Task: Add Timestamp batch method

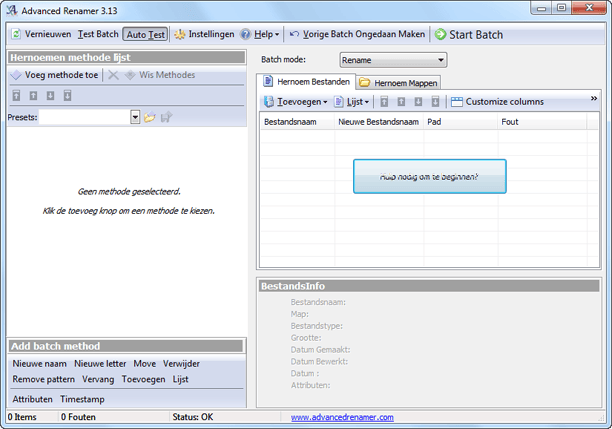Action: tap(82, 399)
